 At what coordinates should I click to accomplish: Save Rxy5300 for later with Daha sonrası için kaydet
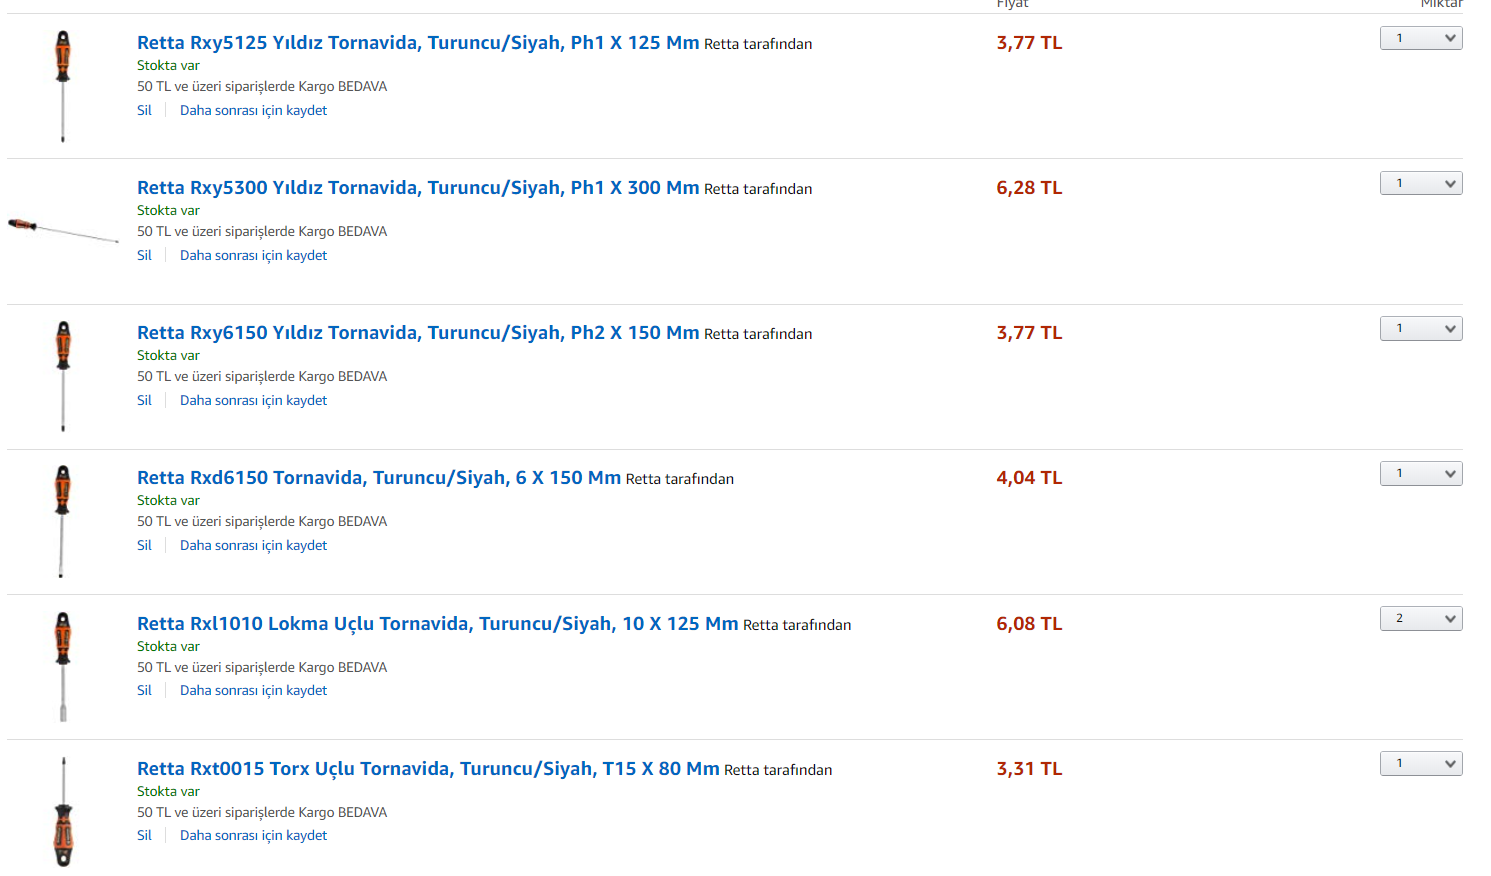click(x=253, y=255)
